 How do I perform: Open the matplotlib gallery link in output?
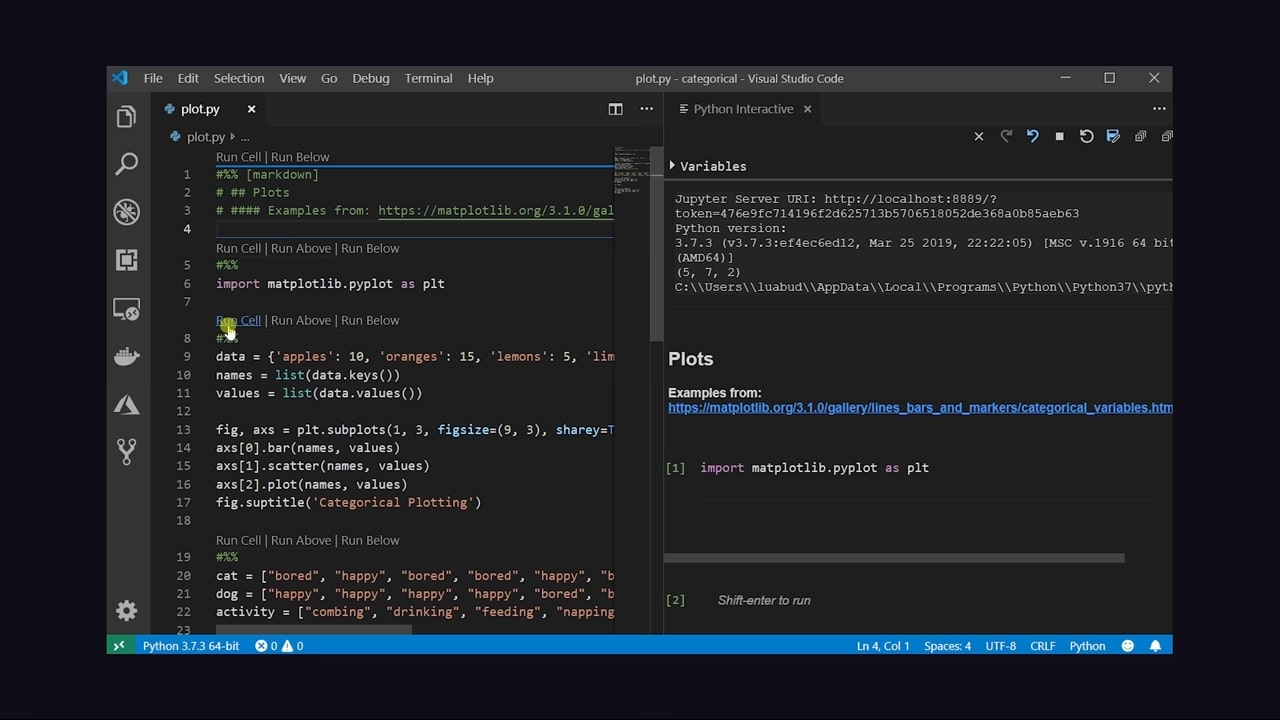(x=920, y=408)
